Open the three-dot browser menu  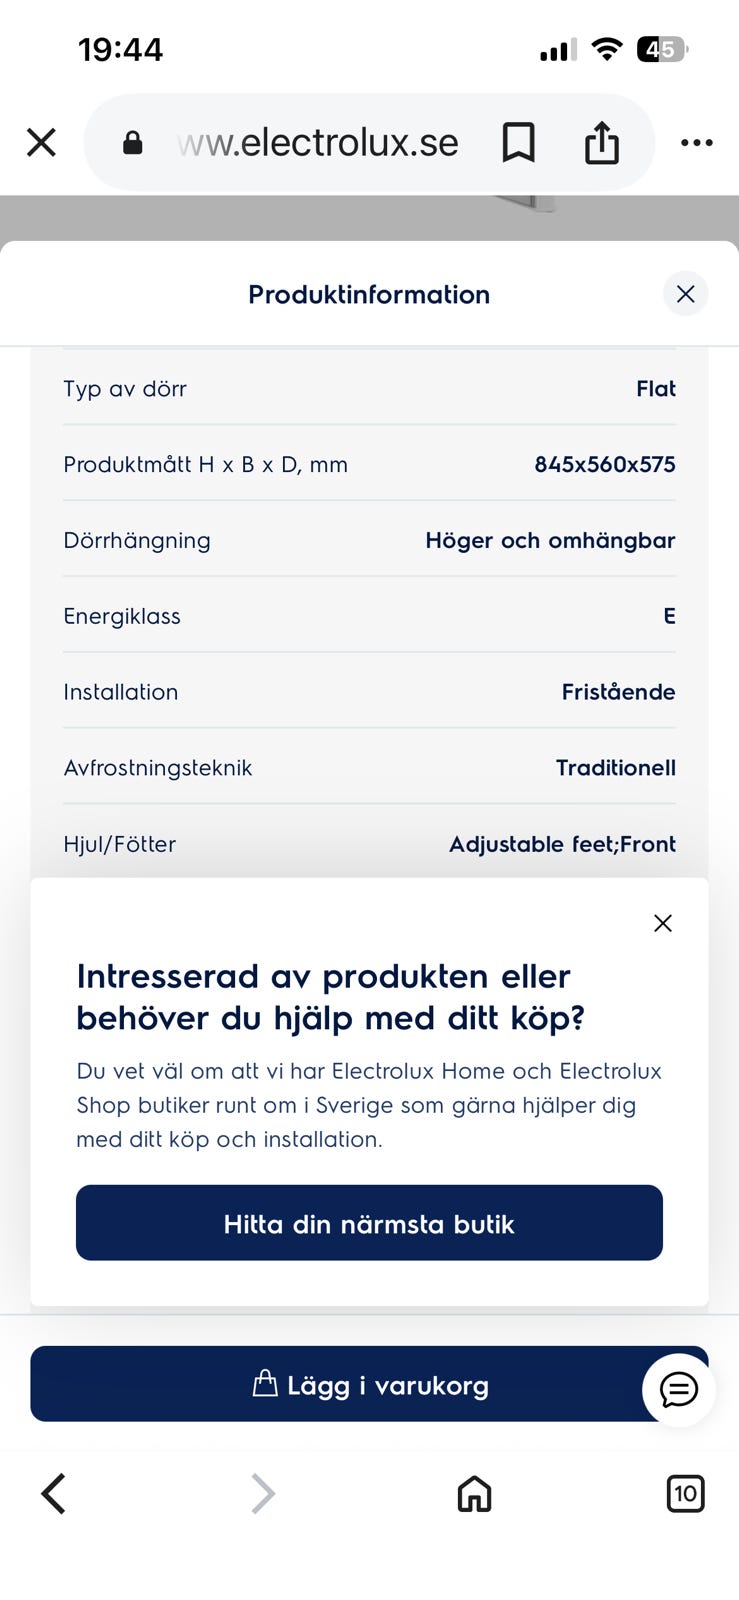click(x=696, y=143)
